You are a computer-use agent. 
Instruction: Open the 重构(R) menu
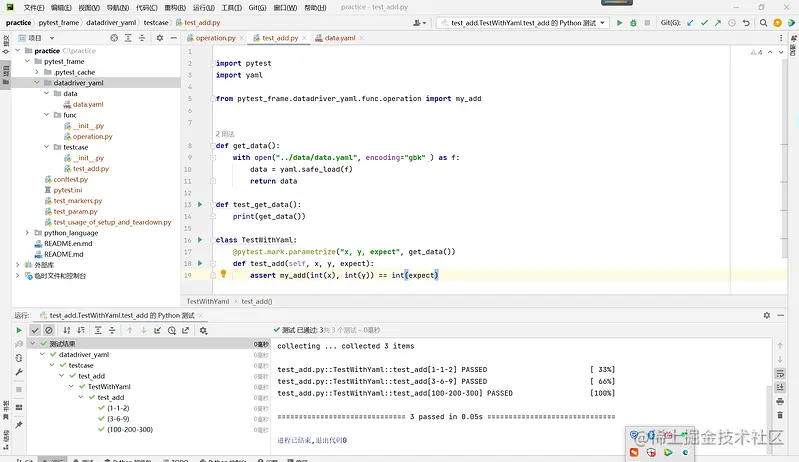[175, 8]
